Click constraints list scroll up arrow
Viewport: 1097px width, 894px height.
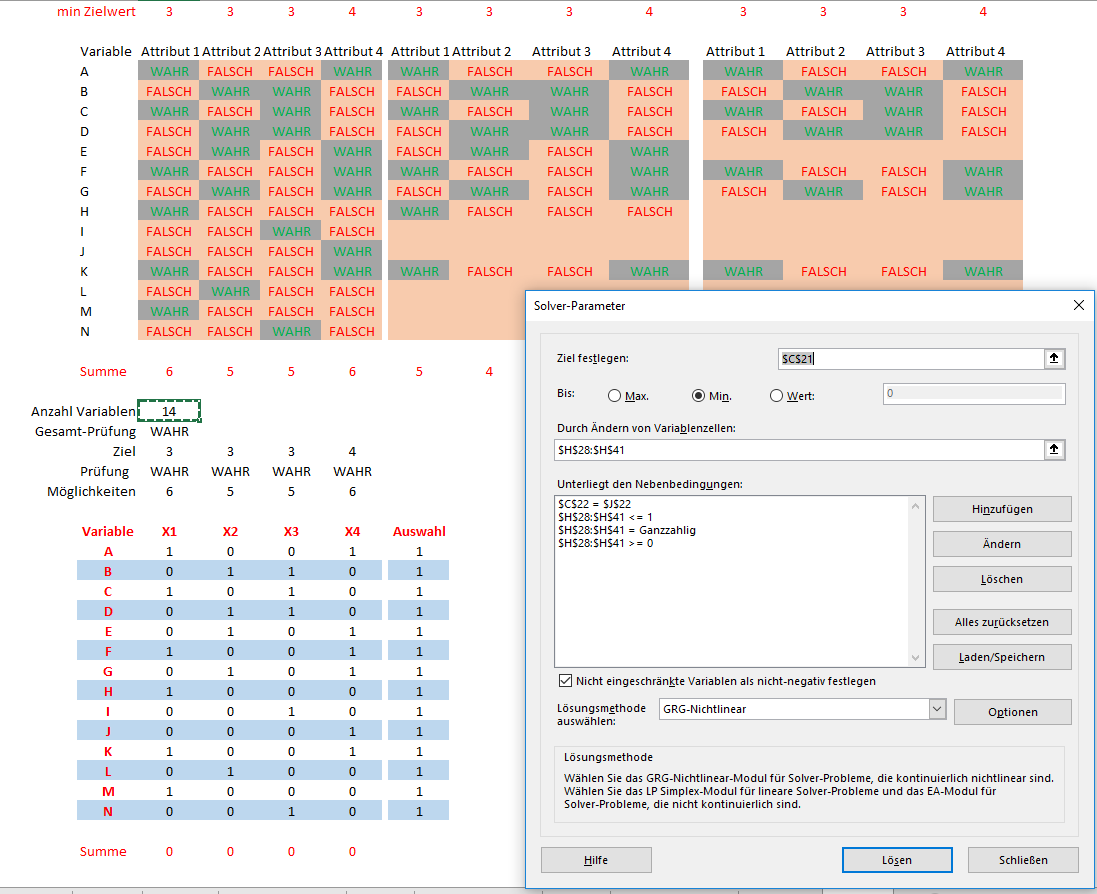(915, 506)
